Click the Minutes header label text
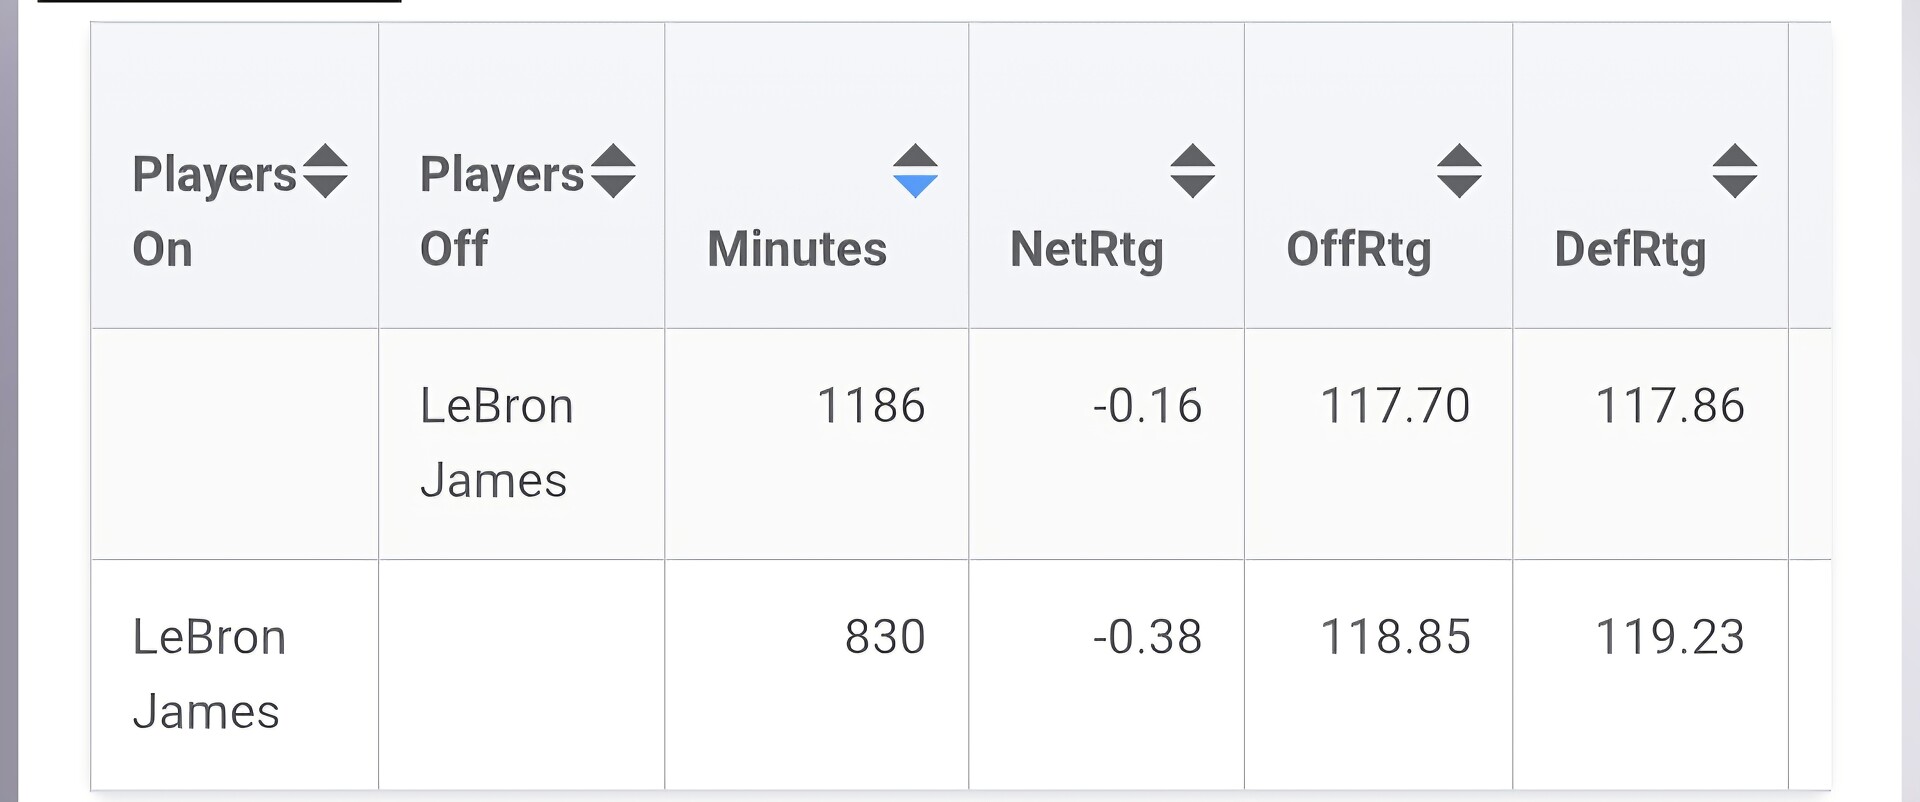Image resolution: width=1920 pixels, height=802 pixels. click(797, 249)
